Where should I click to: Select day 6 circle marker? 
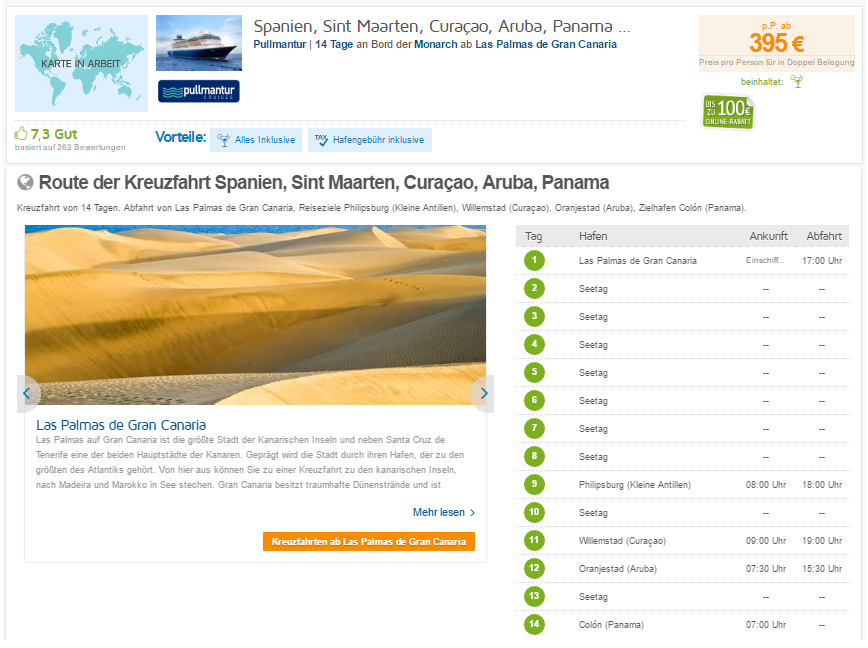534,400
